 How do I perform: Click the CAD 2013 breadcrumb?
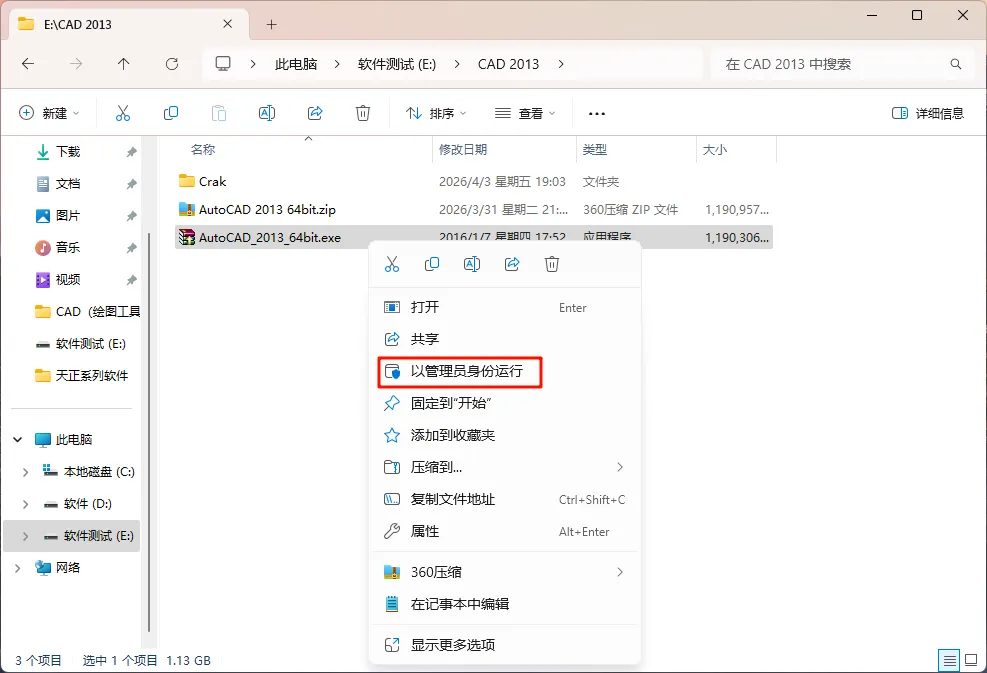pos(509,64)
